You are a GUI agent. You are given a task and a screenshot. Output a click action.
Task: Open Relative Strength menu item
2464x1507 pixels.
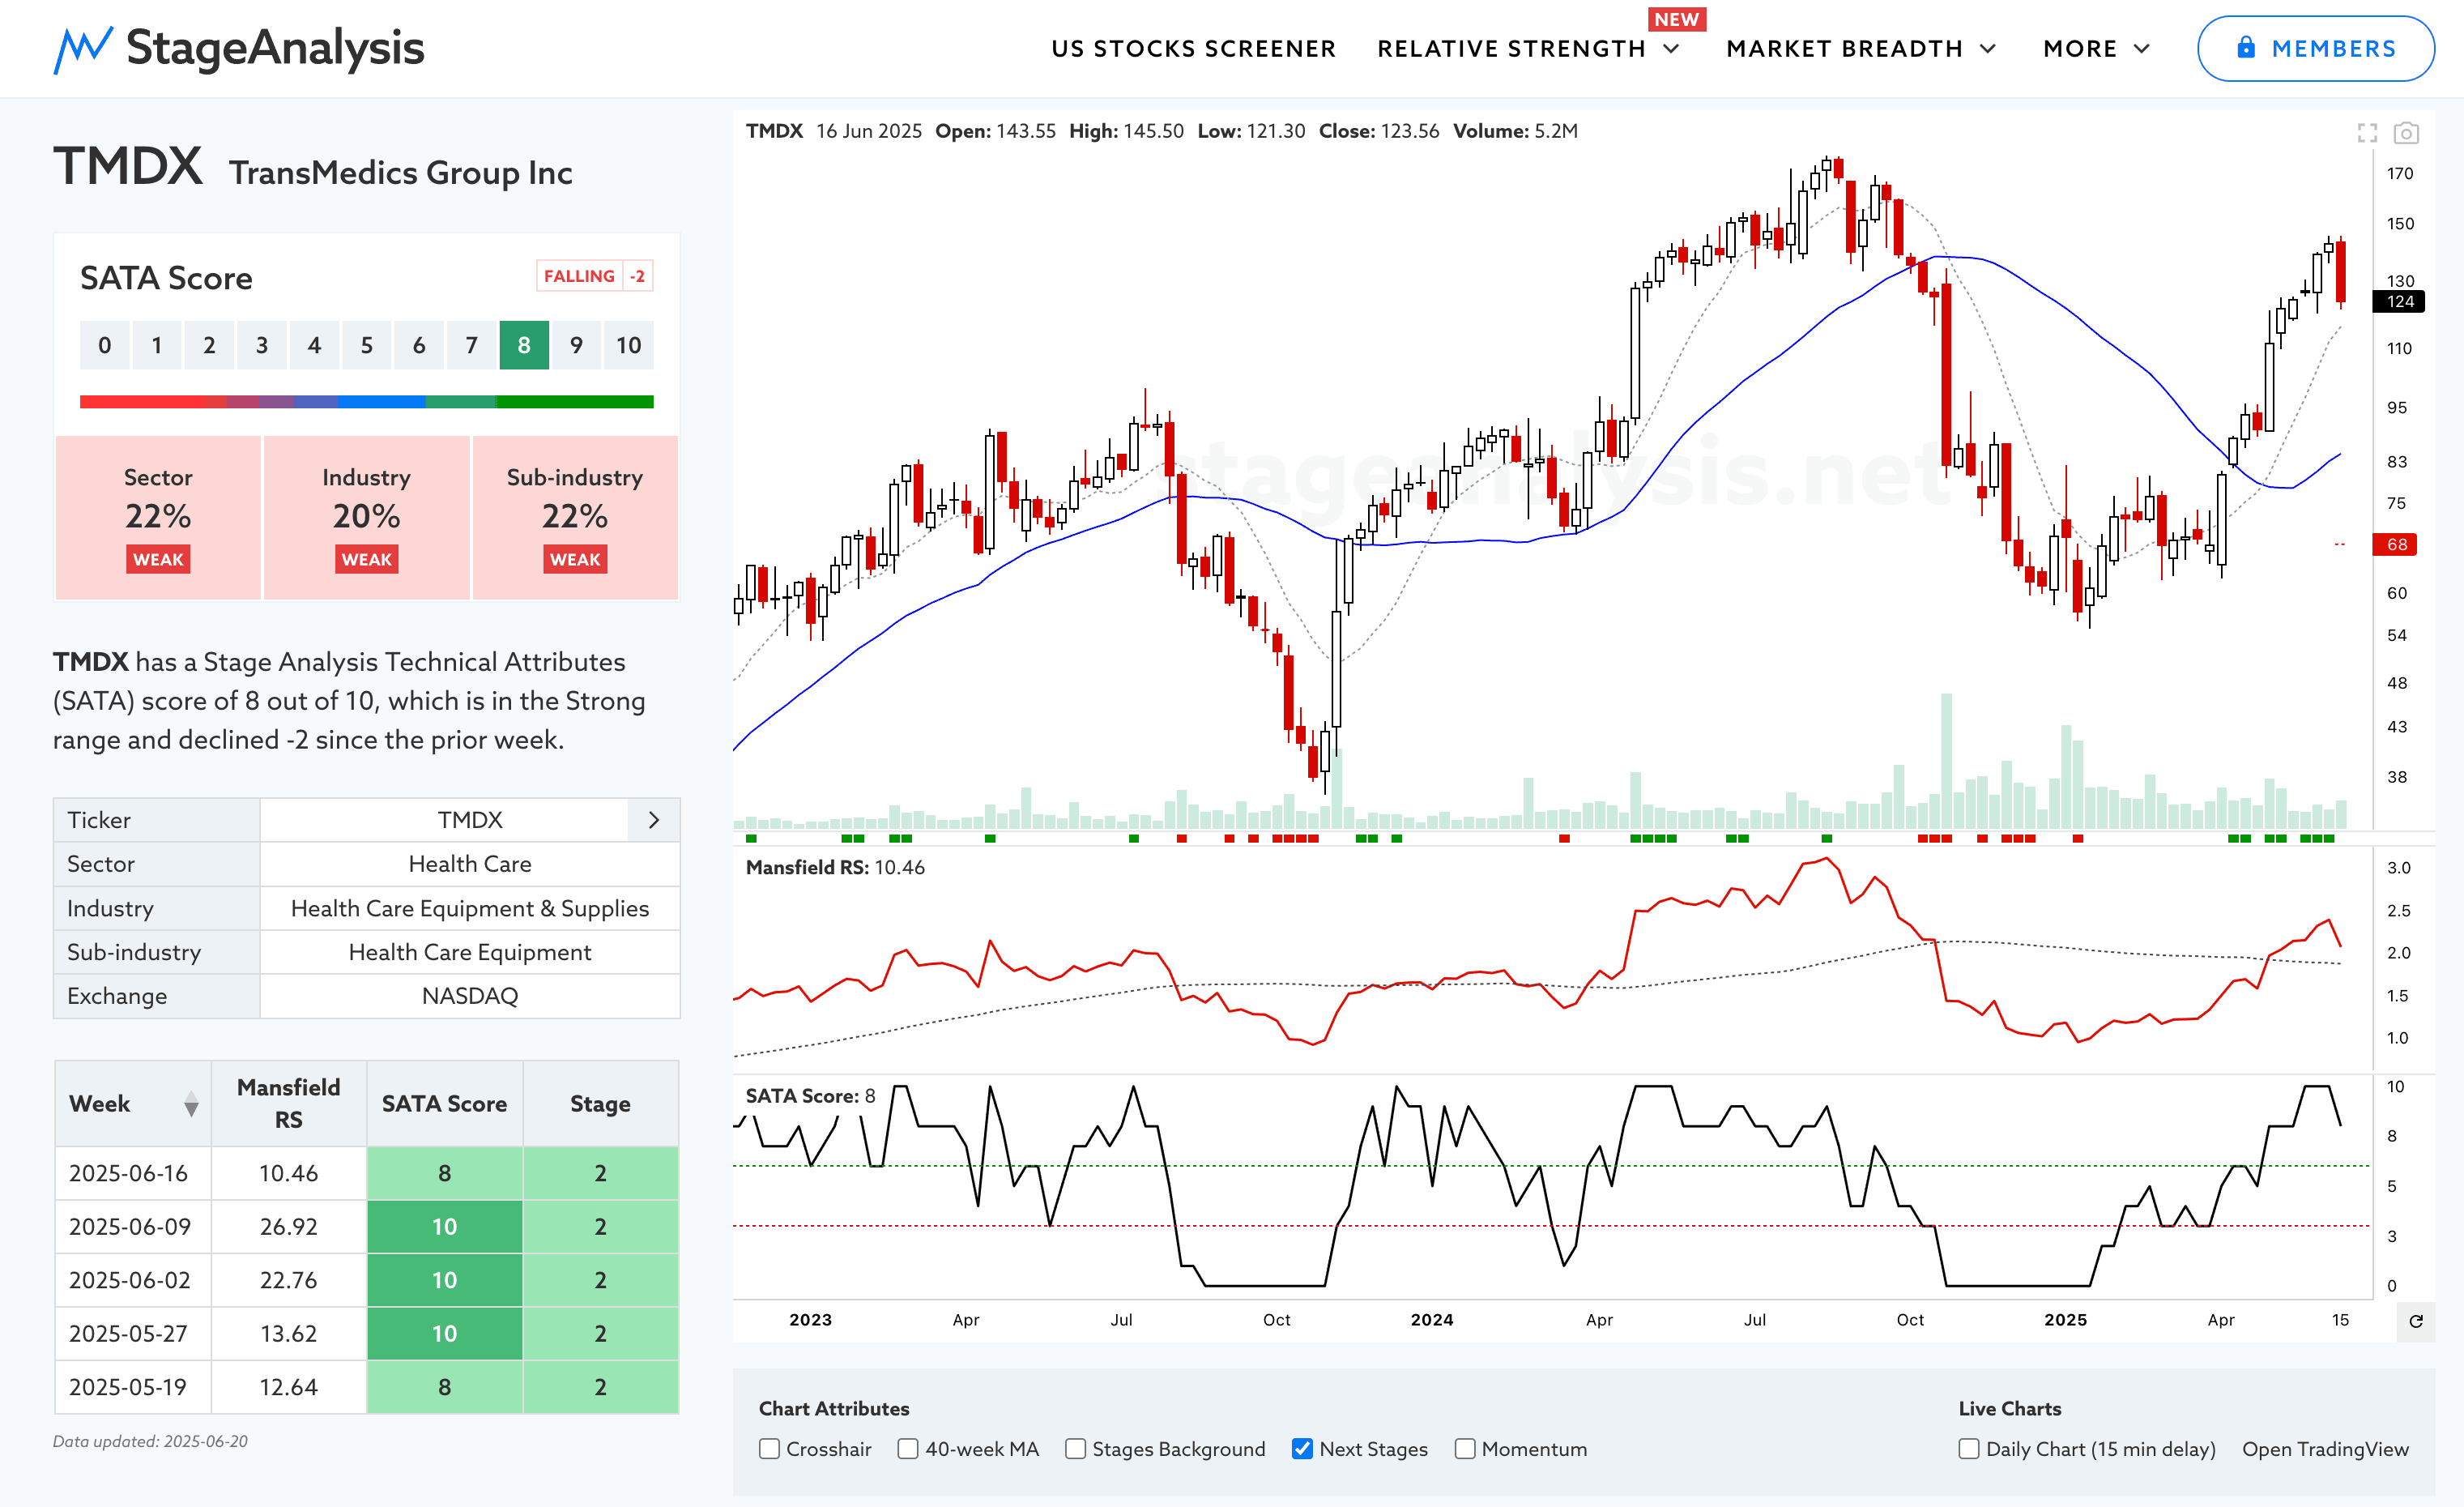click(1511, 49)
